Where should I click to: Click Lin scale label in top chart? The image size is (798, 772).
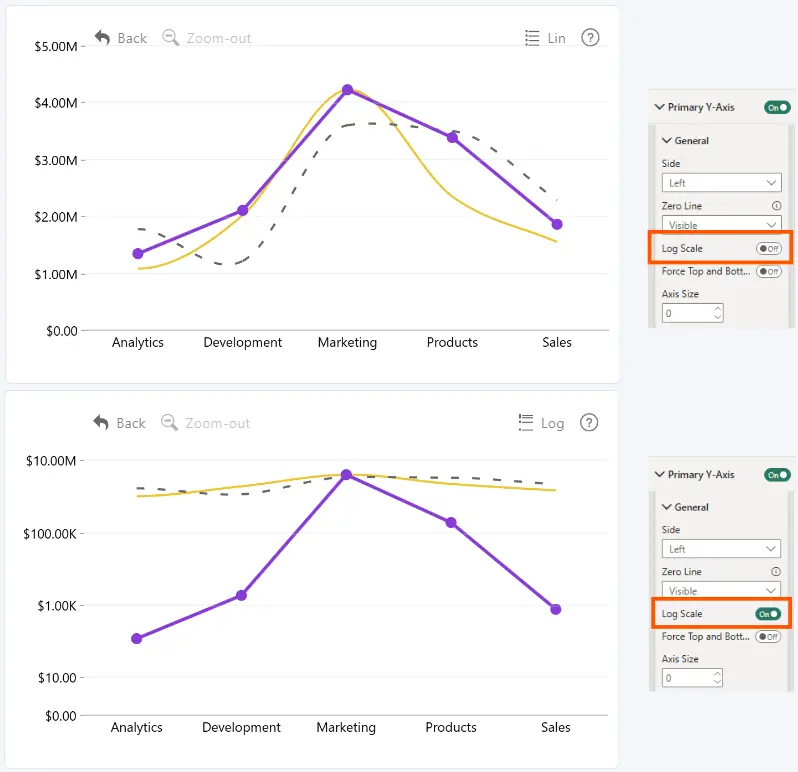point(556,38)
